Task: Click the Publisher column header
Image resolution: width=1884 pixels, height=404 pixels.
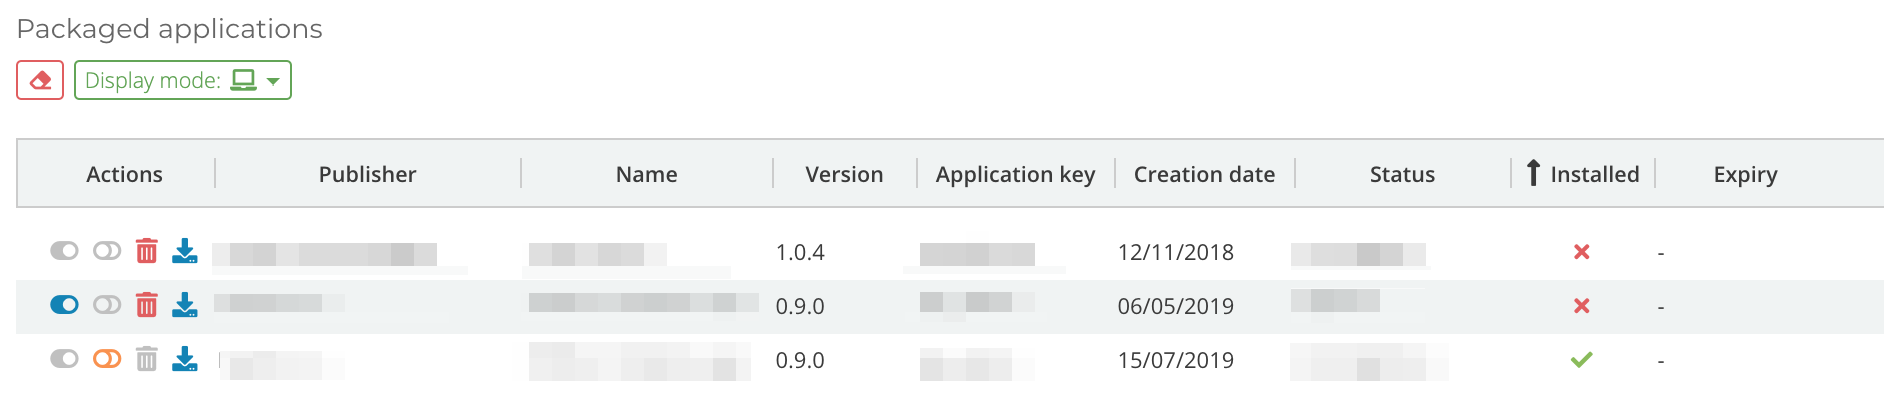Action: (367, 174)
